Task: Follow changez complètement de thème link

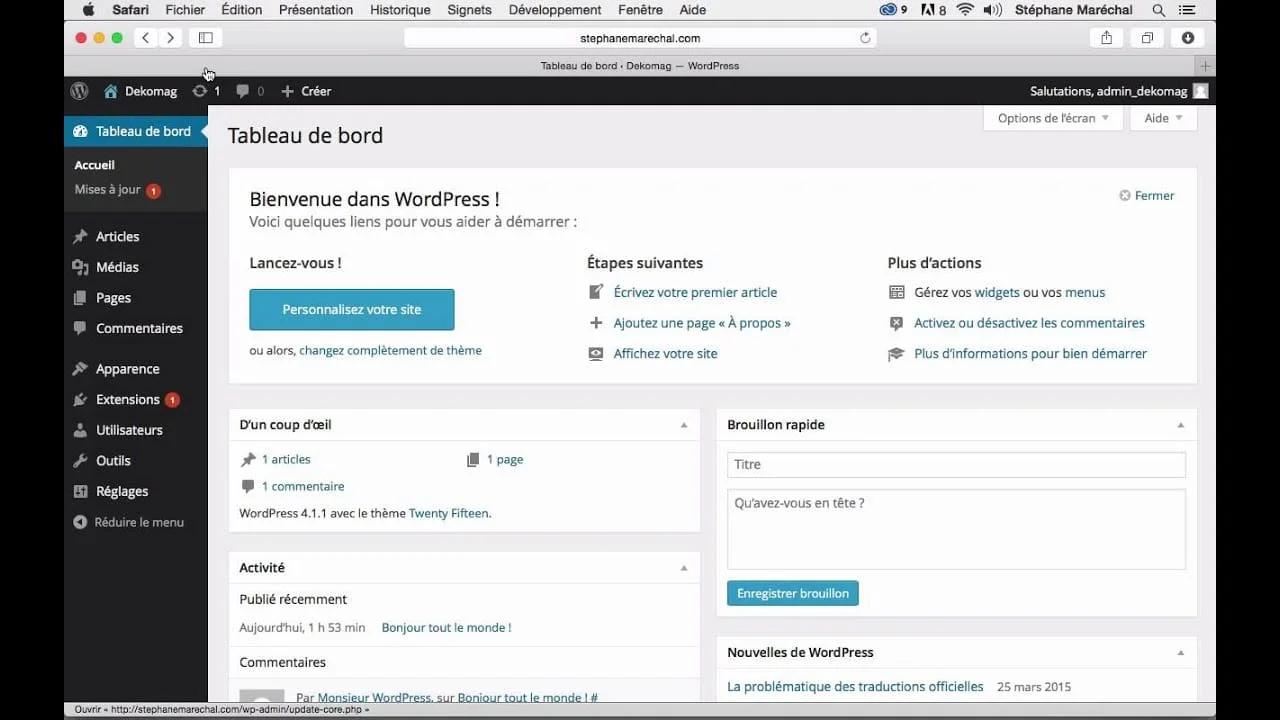Action: tap(390, 351)
